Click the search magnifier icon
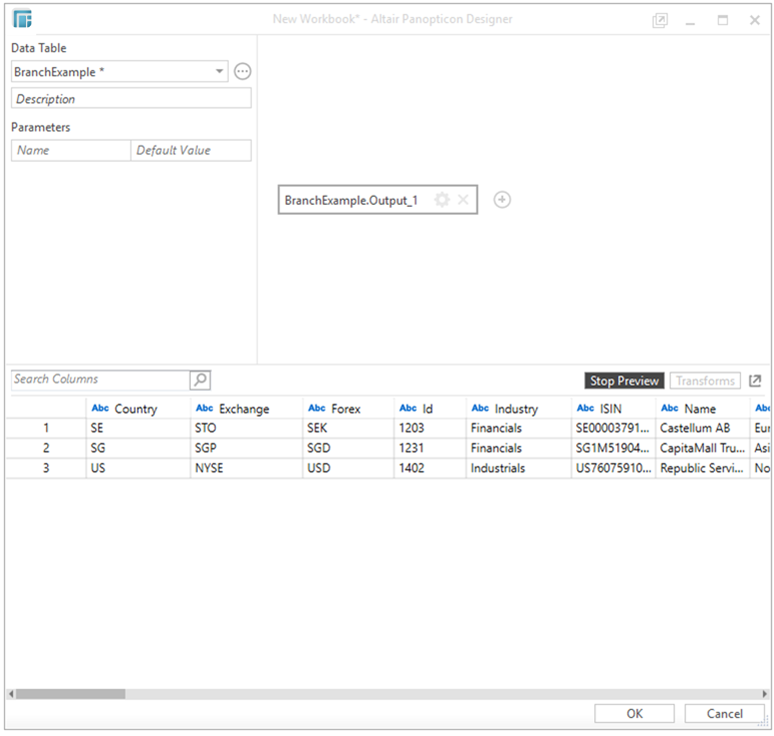774x736 pixels. (200, 380)
